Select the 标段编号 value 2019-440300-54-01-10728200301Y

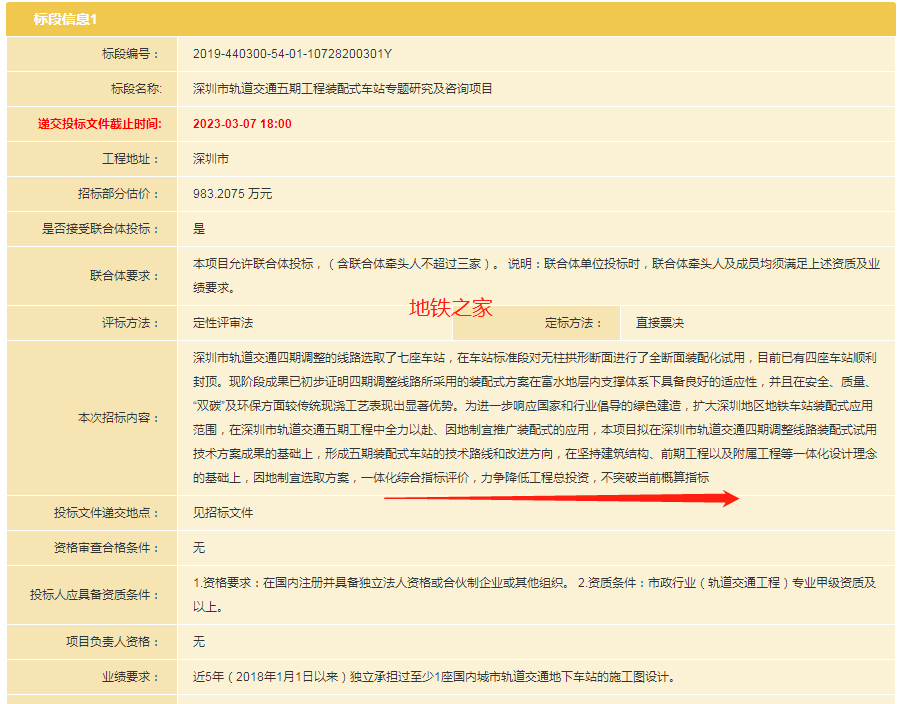[292, 54]
